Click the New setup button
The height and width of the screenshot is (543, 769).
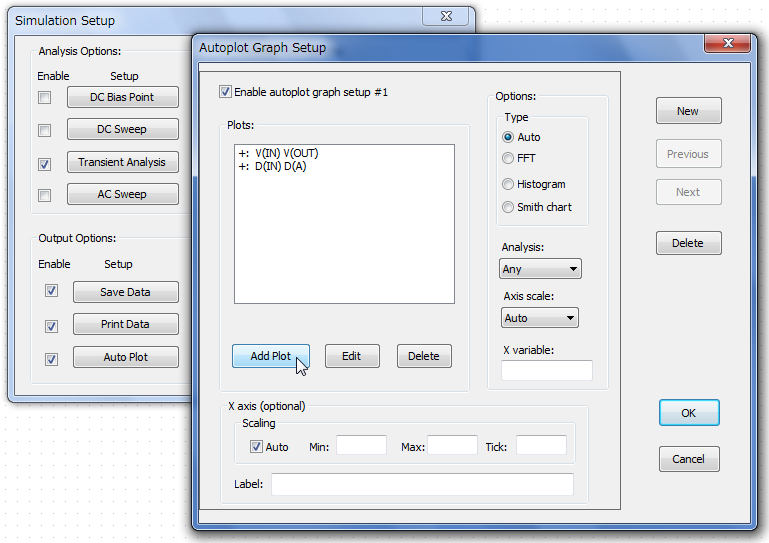pos(688,111)
